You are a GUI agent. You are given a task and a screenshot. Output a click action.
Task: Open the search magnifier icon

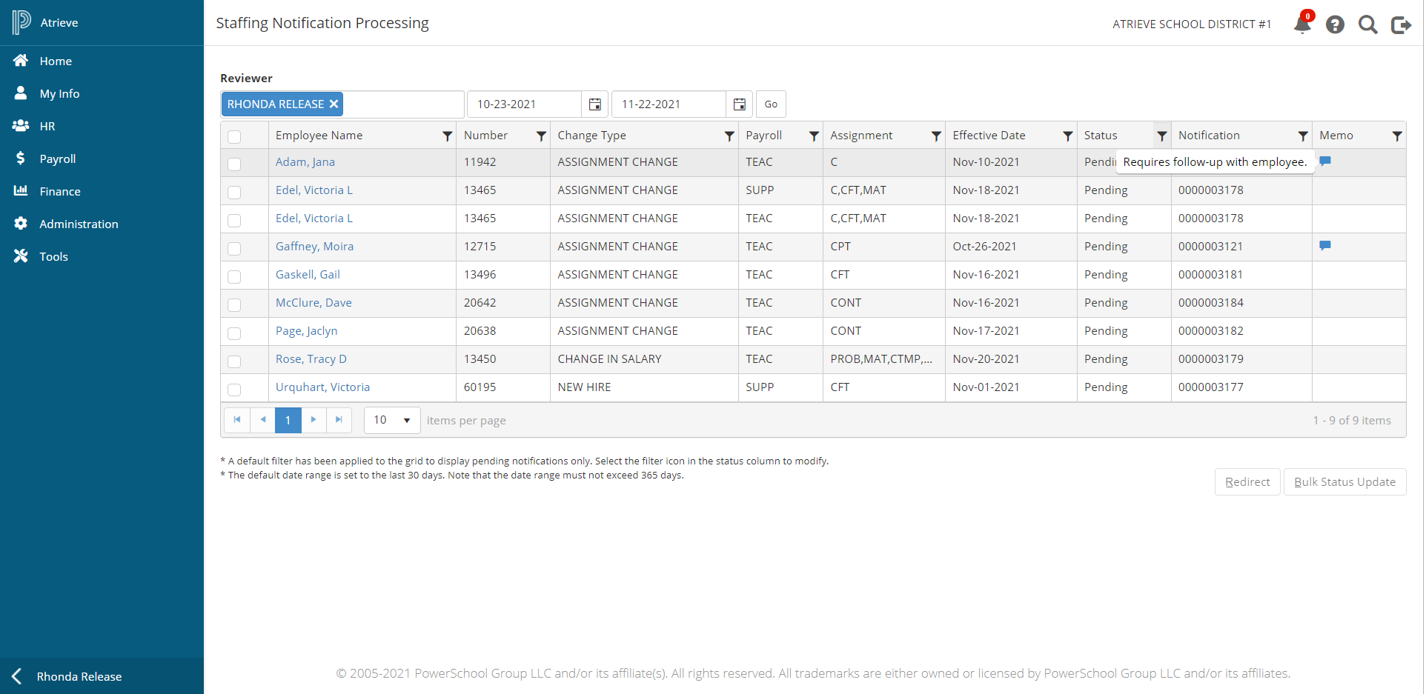1368,25
